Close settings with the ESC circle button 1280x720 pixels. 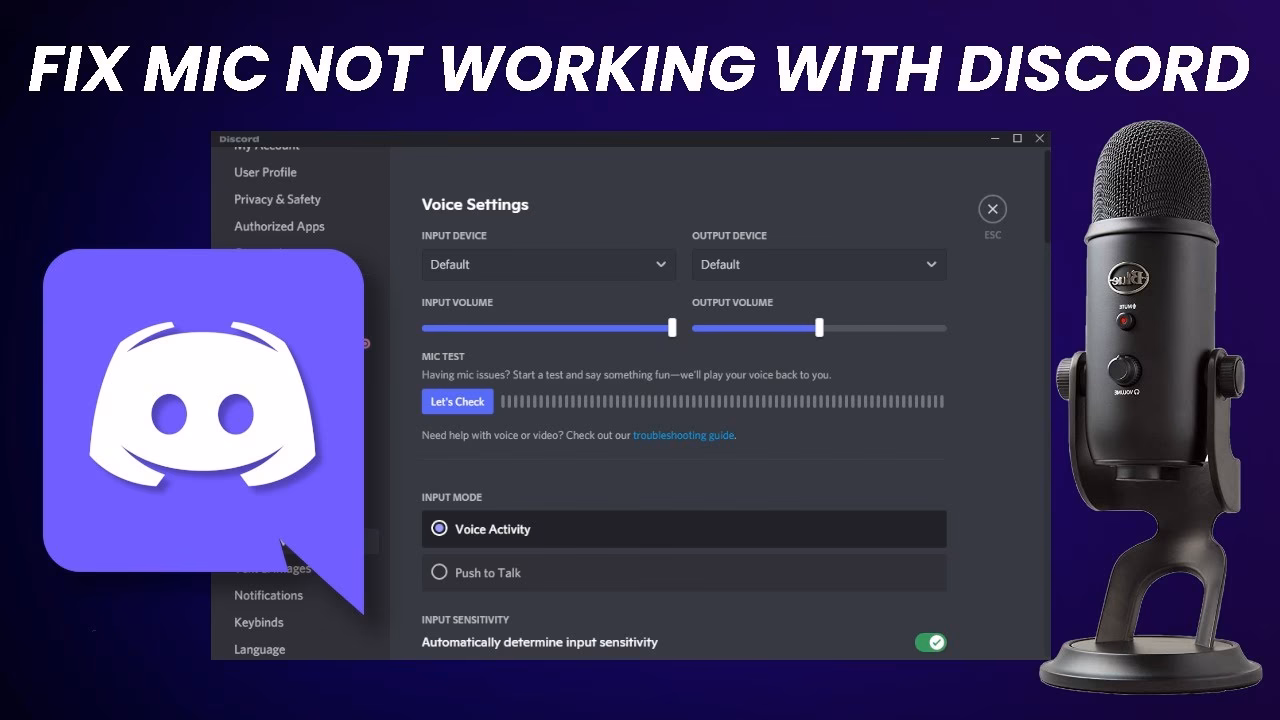992,209
